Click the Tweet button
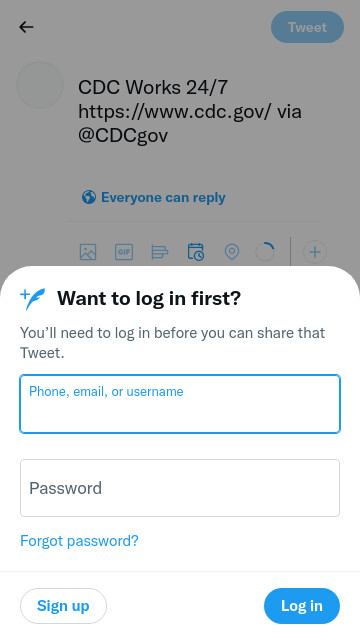 [307, 27]
